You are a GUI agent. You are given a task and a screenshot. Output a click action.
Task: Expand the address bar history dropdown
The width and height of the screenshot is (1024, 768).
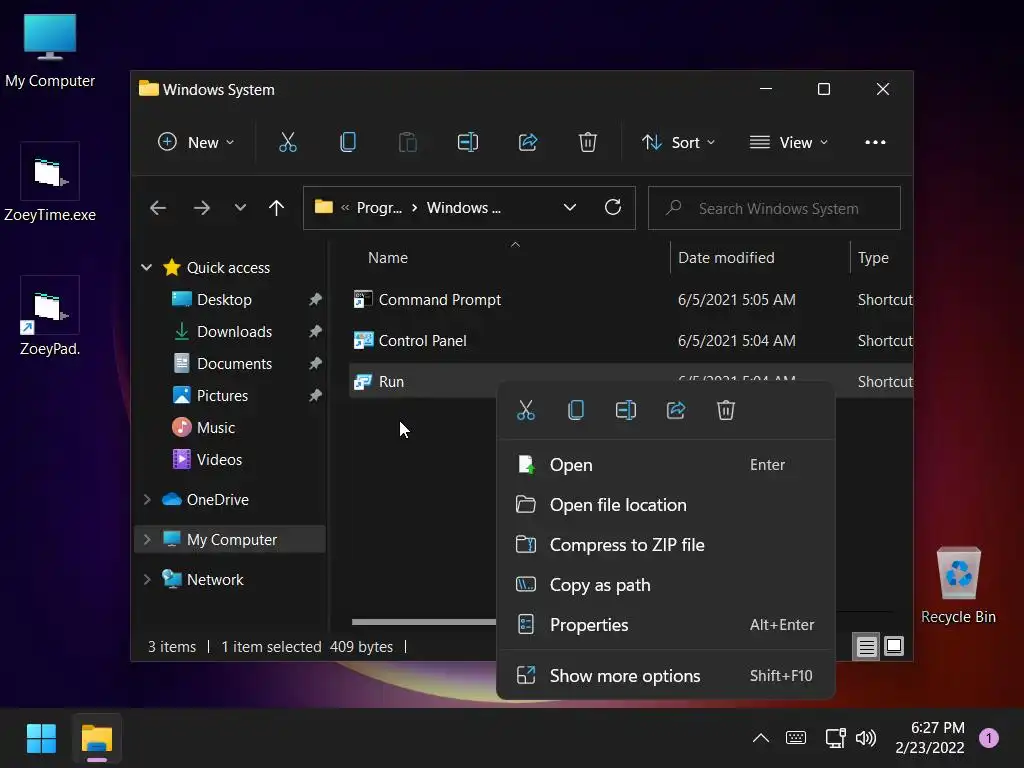click(x=569, y=208)
